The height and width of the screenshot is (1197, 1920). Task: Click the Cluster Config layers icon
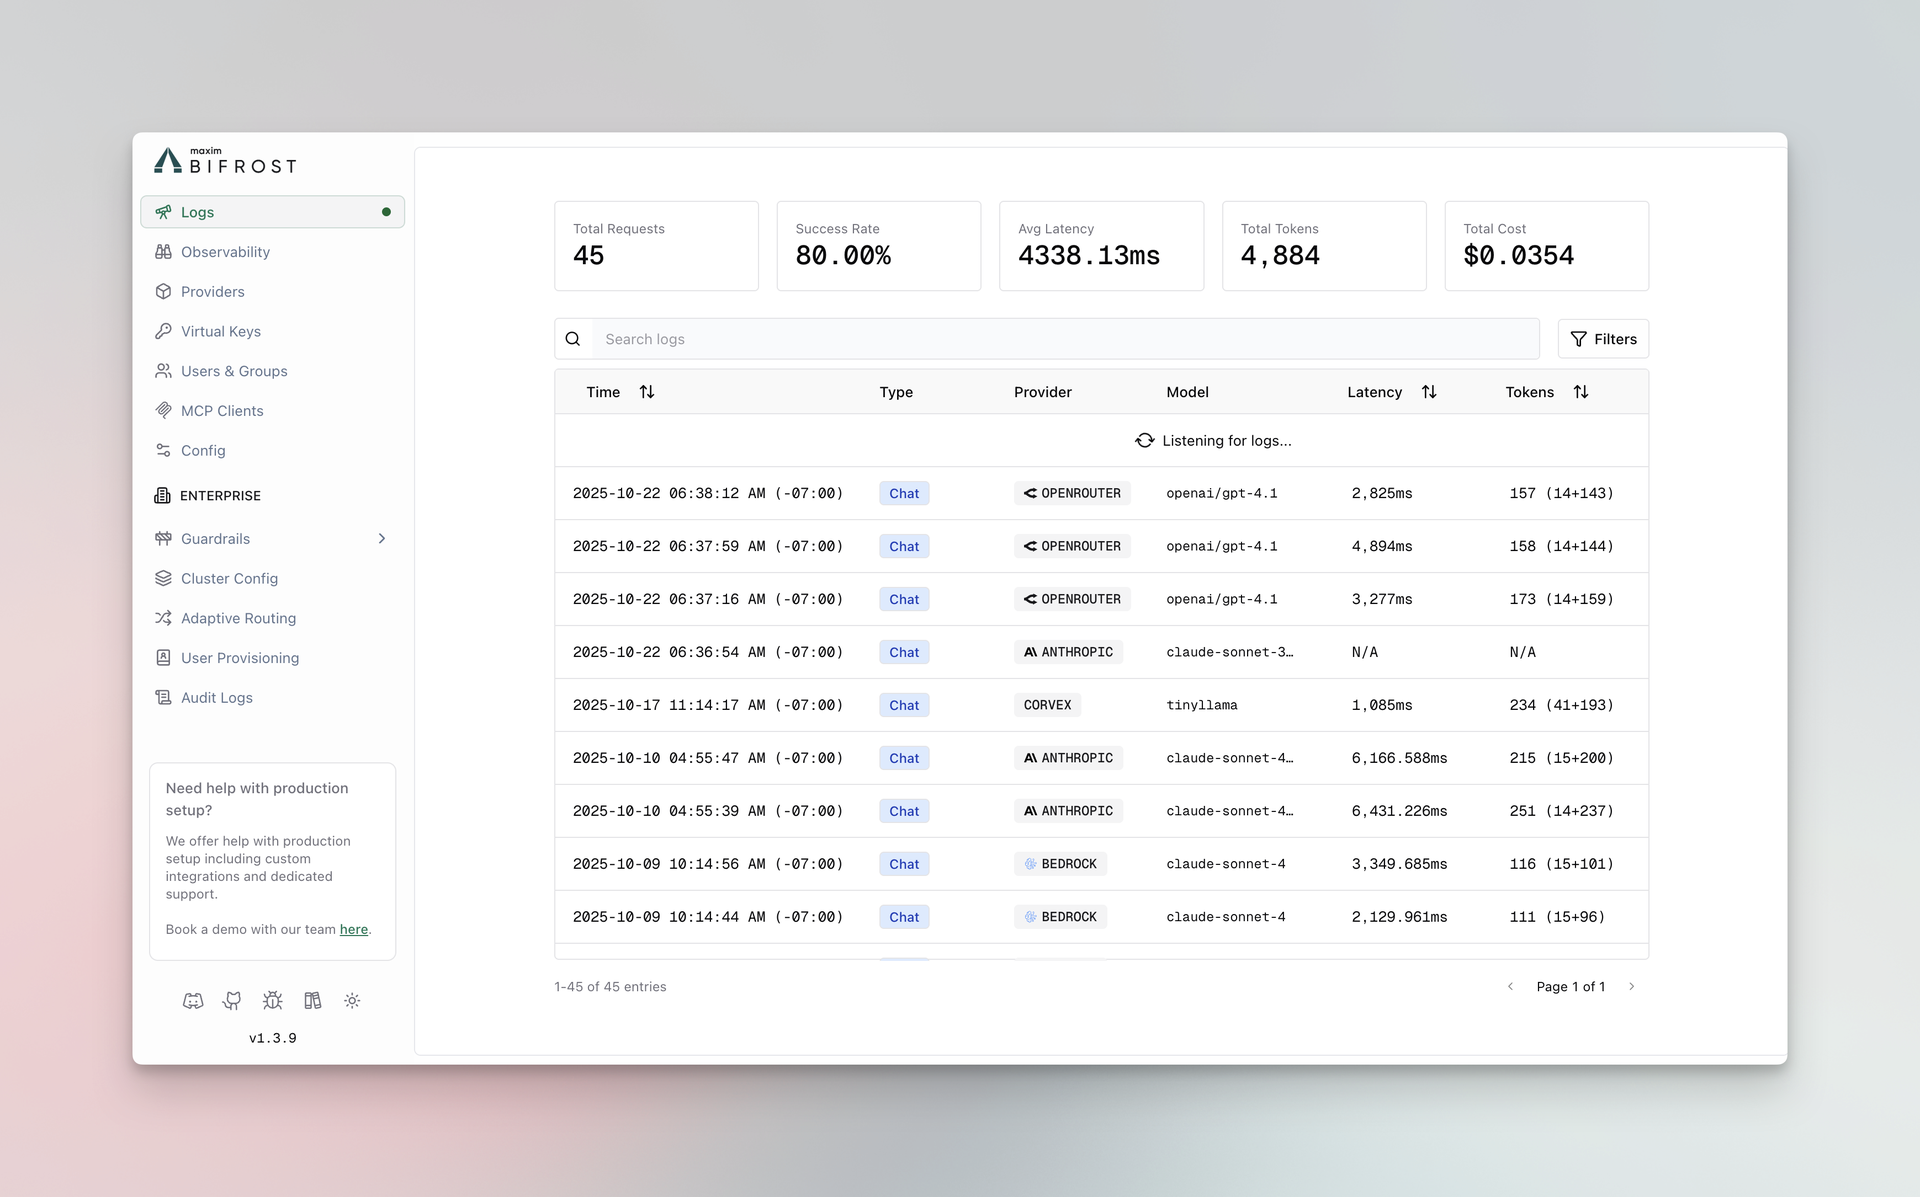click(163, 578)
